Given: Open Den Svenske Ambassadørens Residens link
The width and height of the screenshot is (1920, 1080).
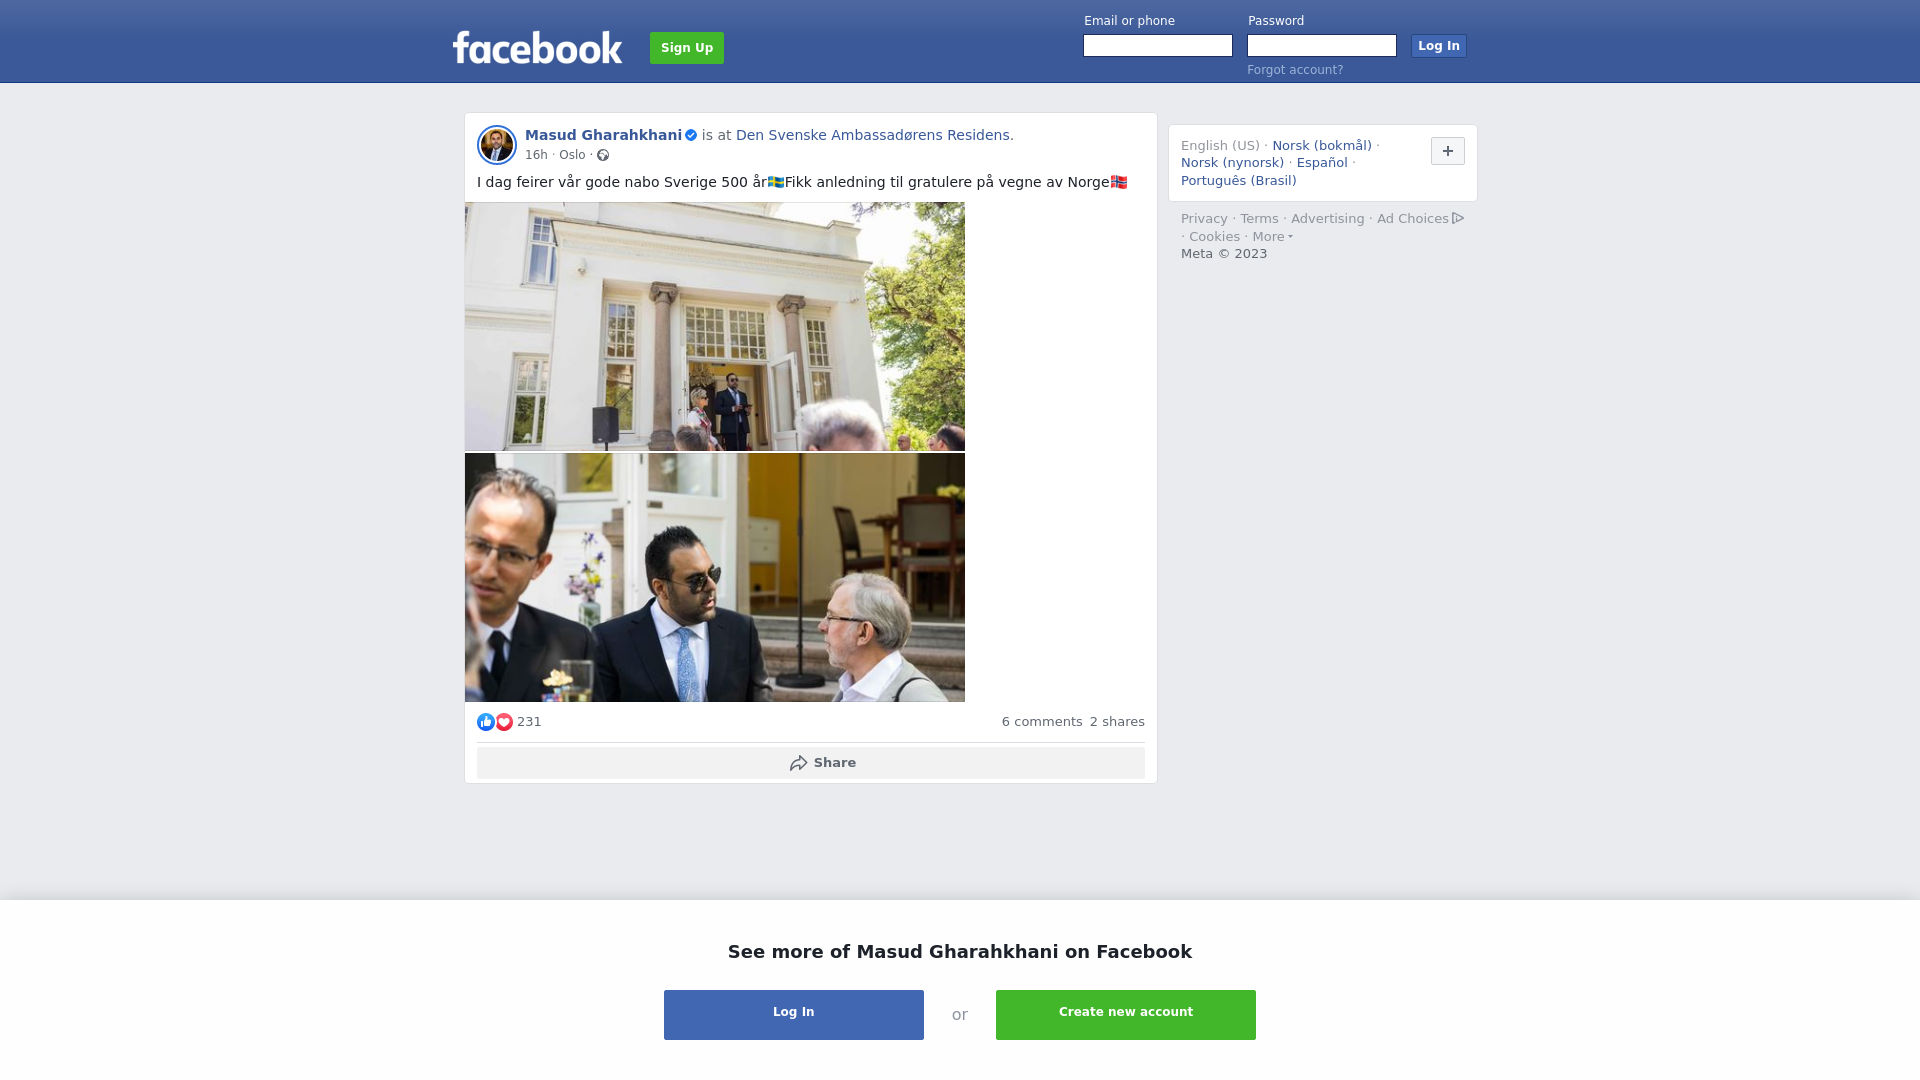Looking at the screenshot, I should tap(873, 135).
